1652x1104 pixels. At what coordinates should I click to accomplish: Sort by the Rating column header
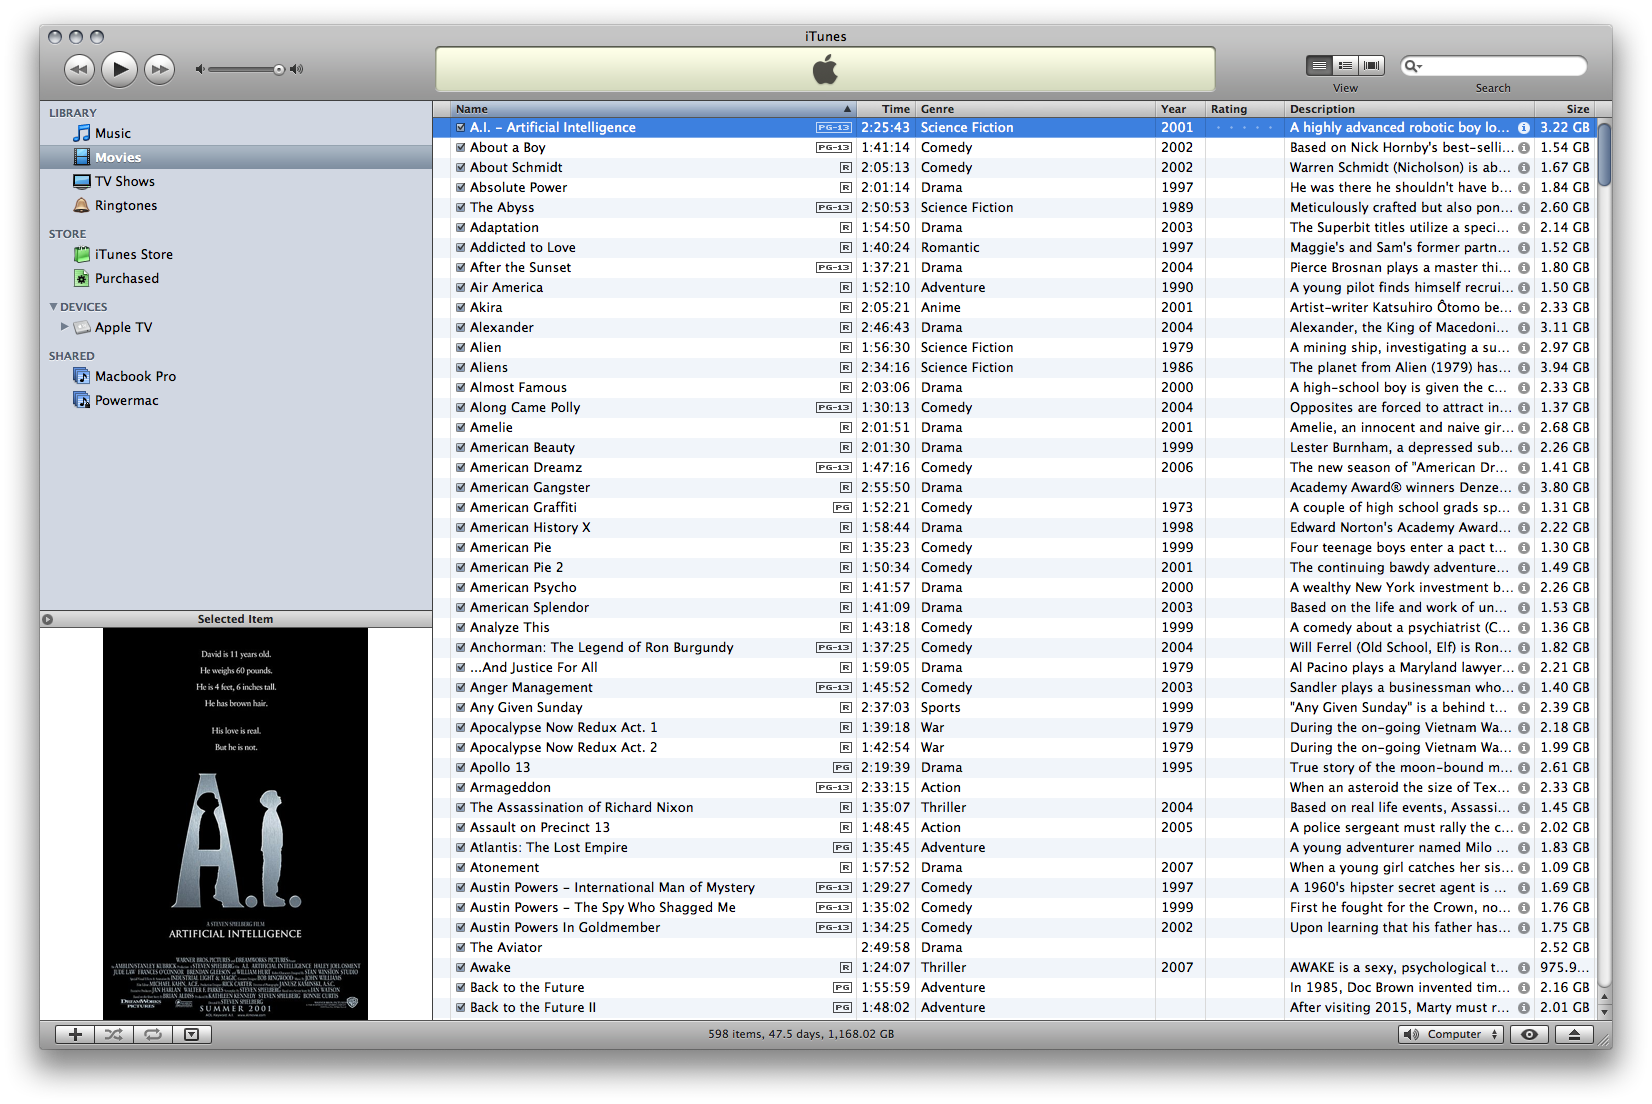pyautogui.click(x=1244, y=109)
